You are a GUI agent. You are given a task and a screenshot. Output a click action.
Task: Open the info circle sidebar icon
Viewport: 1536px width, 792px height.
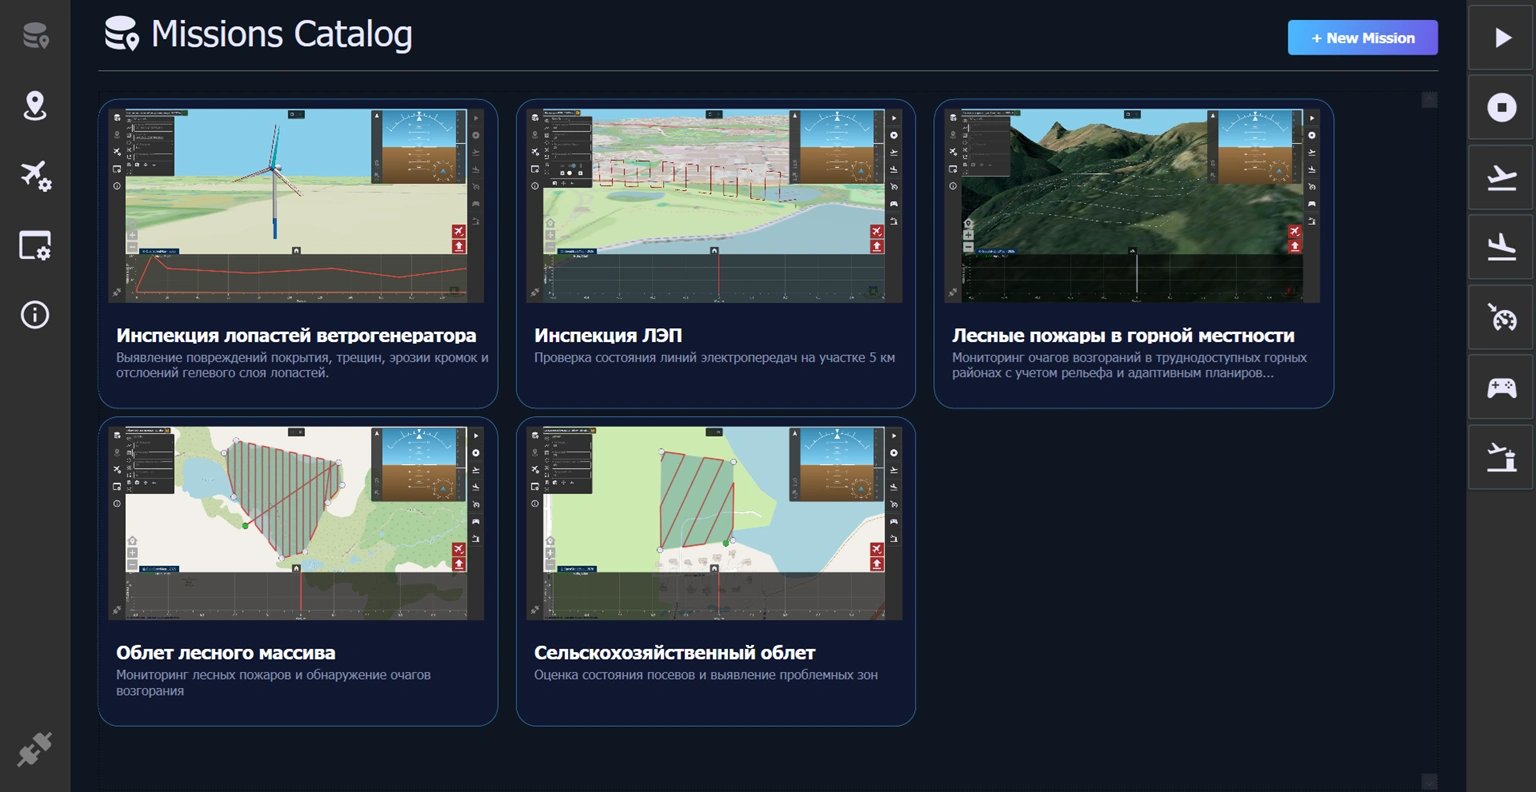(35, 315)
